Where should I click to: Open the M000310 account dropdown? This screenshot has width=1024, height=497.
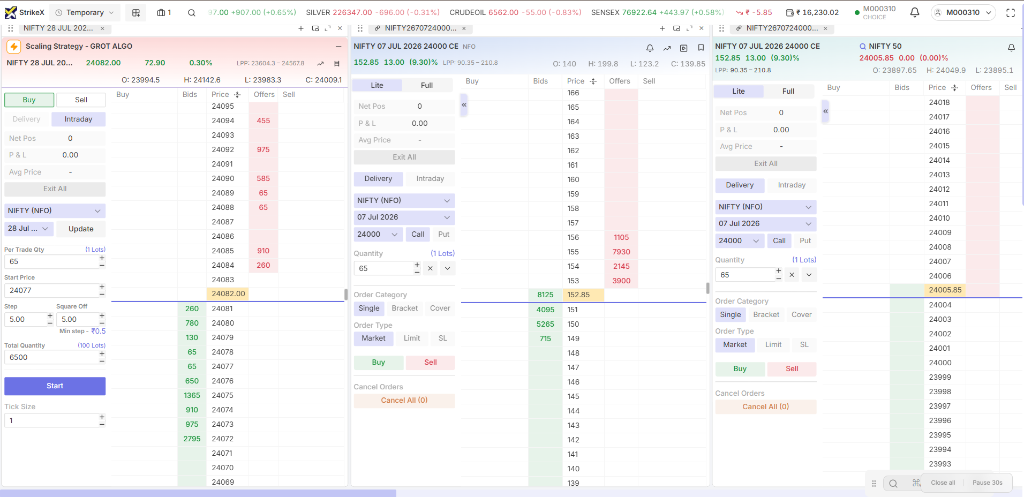(x=964, y=12)
